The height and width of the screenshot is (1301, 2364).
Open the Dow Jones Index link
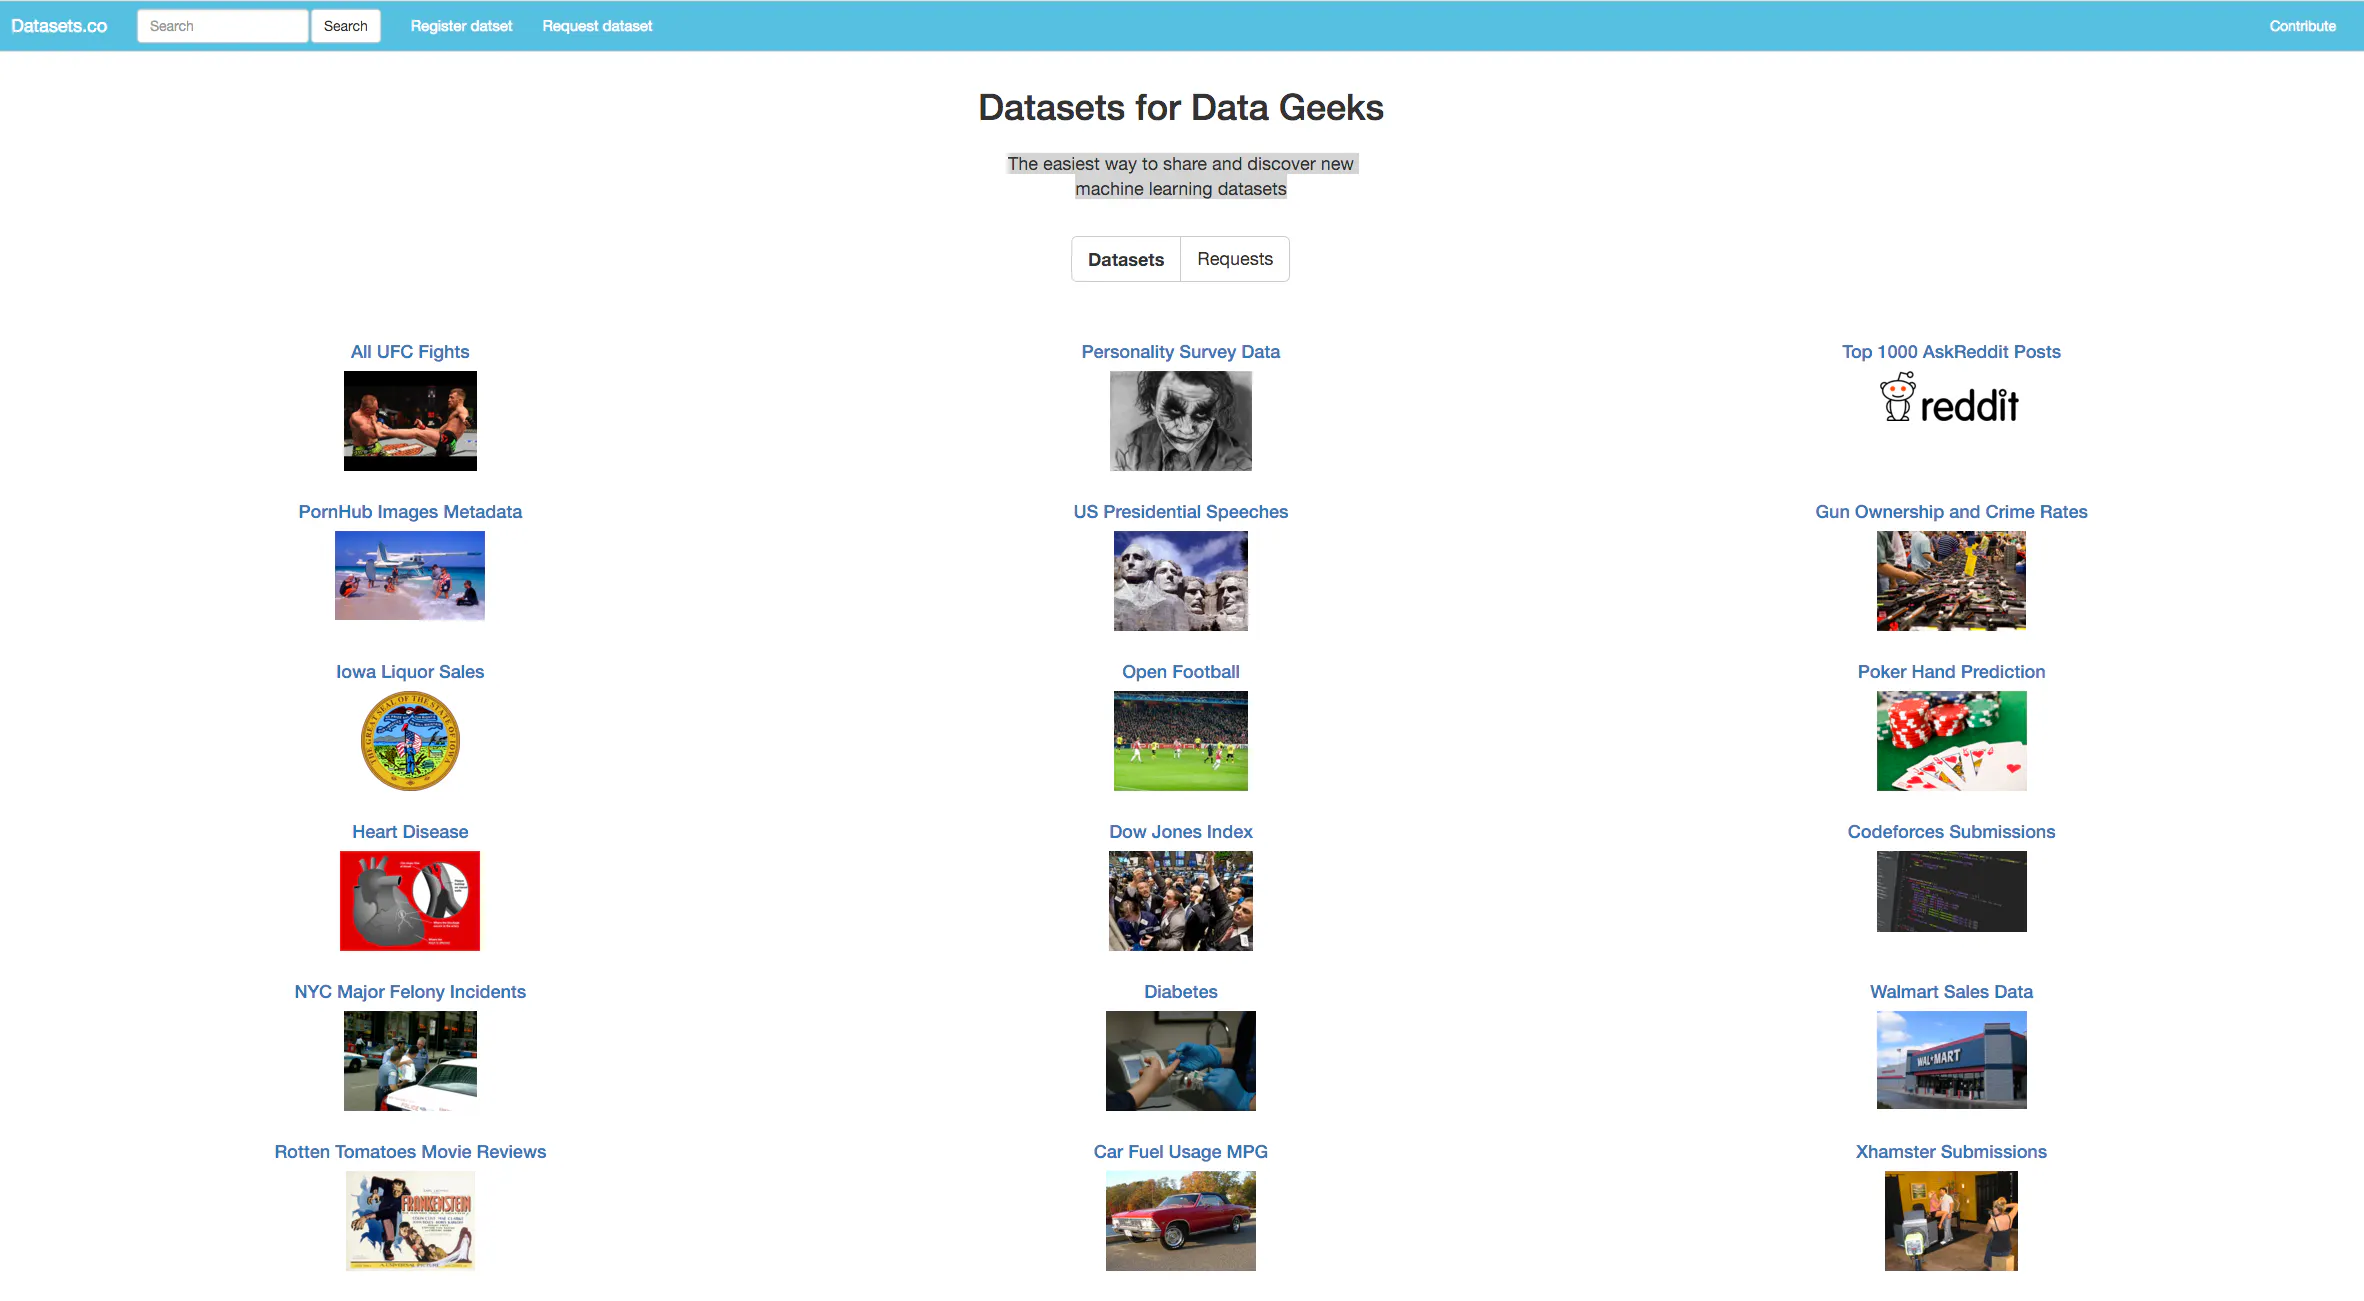click(1181, 832)
